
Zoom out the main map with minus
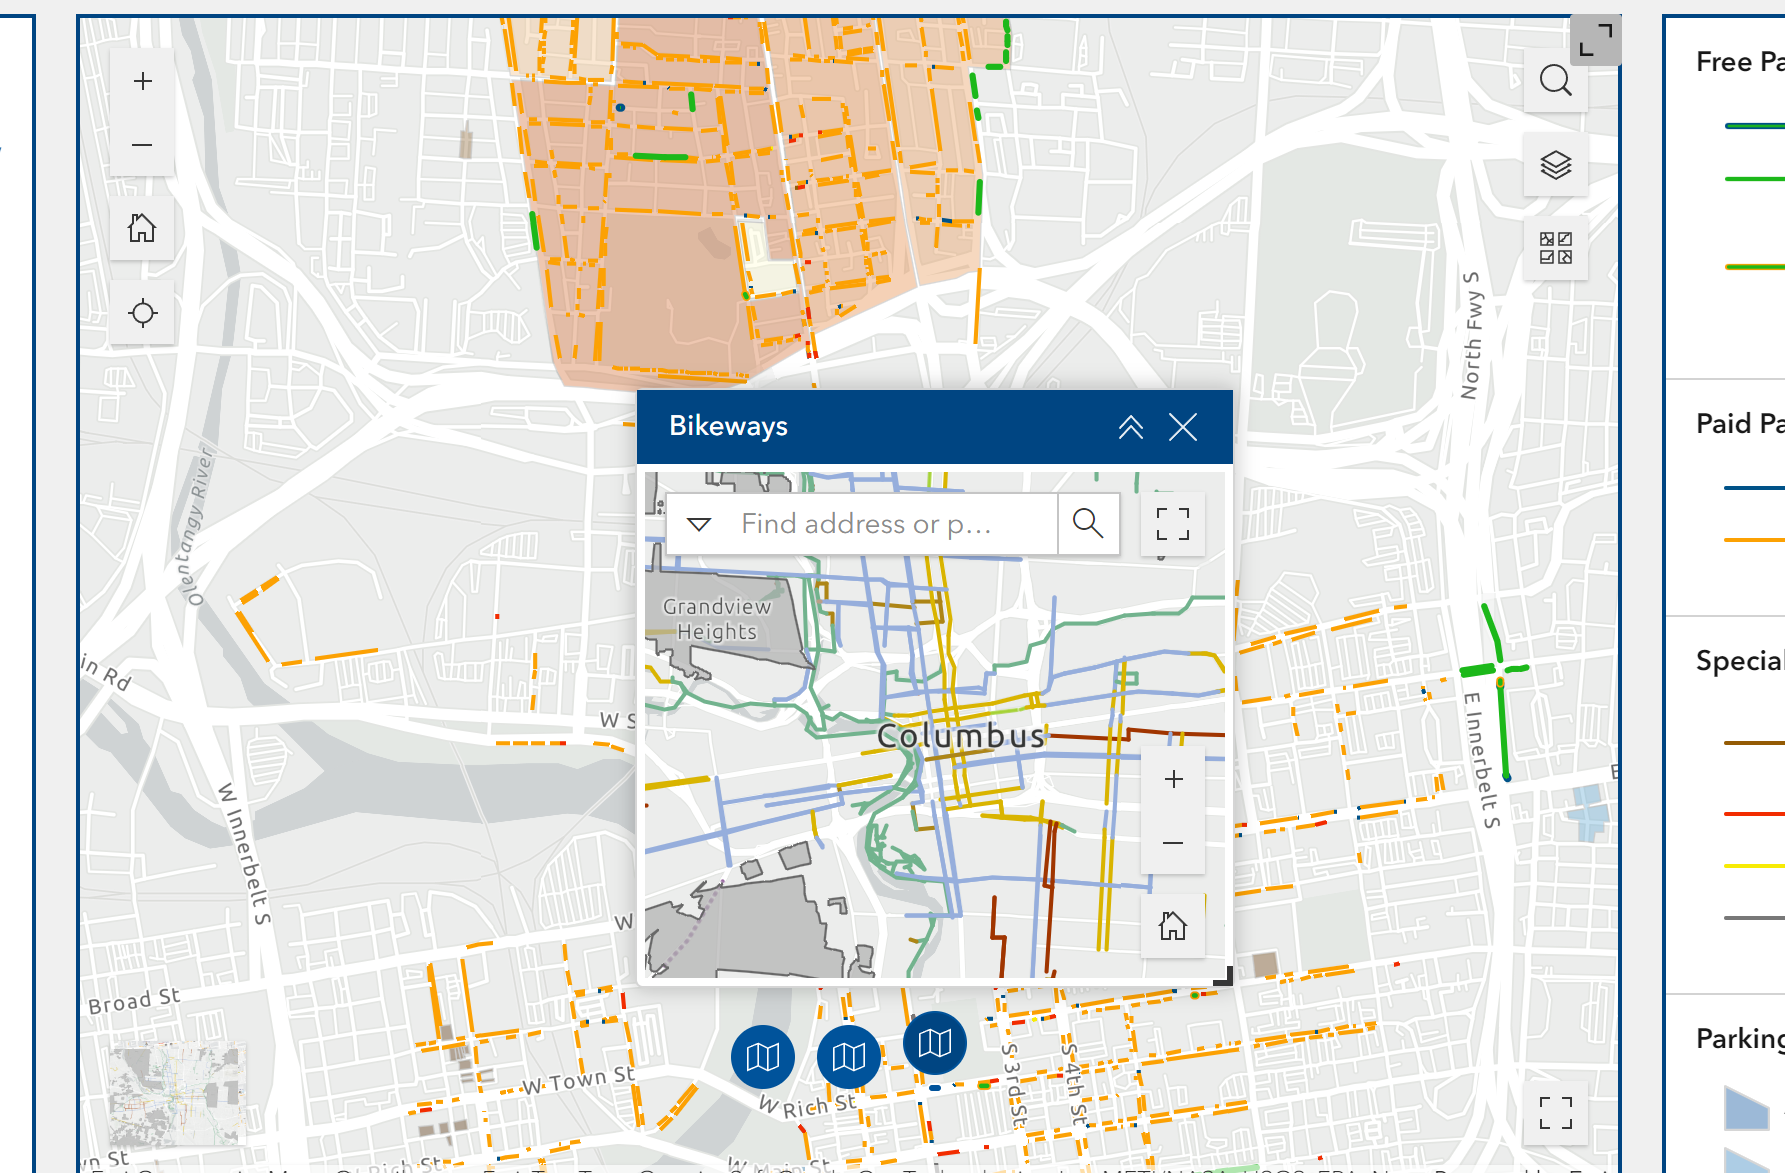[141, 144]
